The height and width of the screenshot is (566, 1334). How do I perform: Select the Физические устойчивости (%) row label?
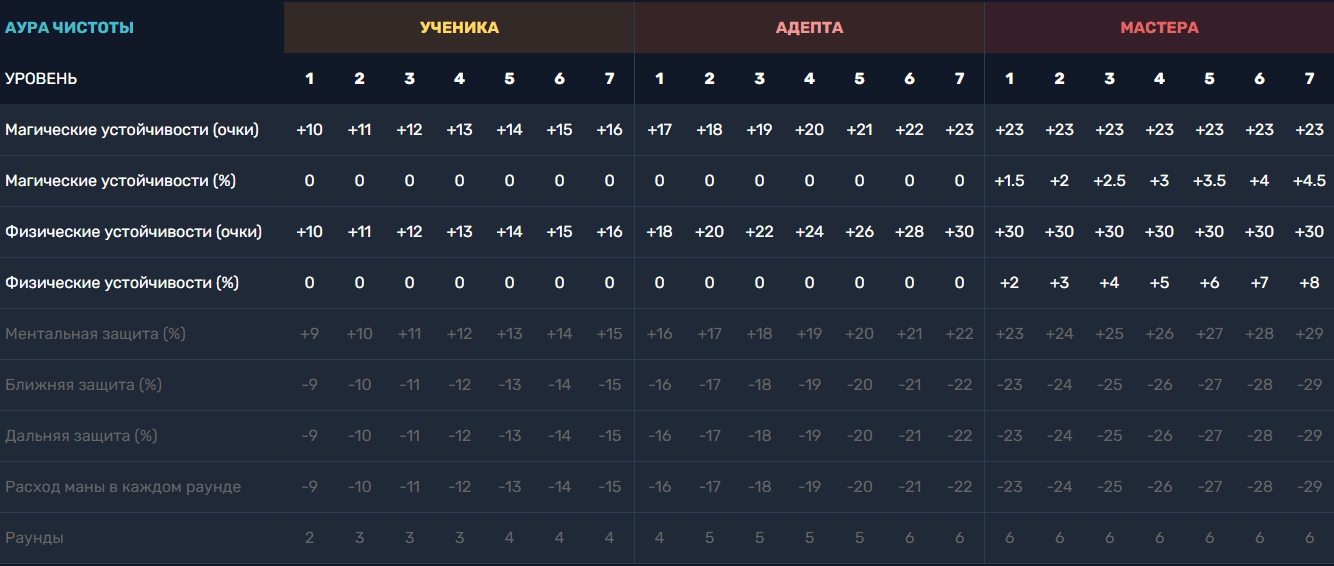tap(122, 283)
